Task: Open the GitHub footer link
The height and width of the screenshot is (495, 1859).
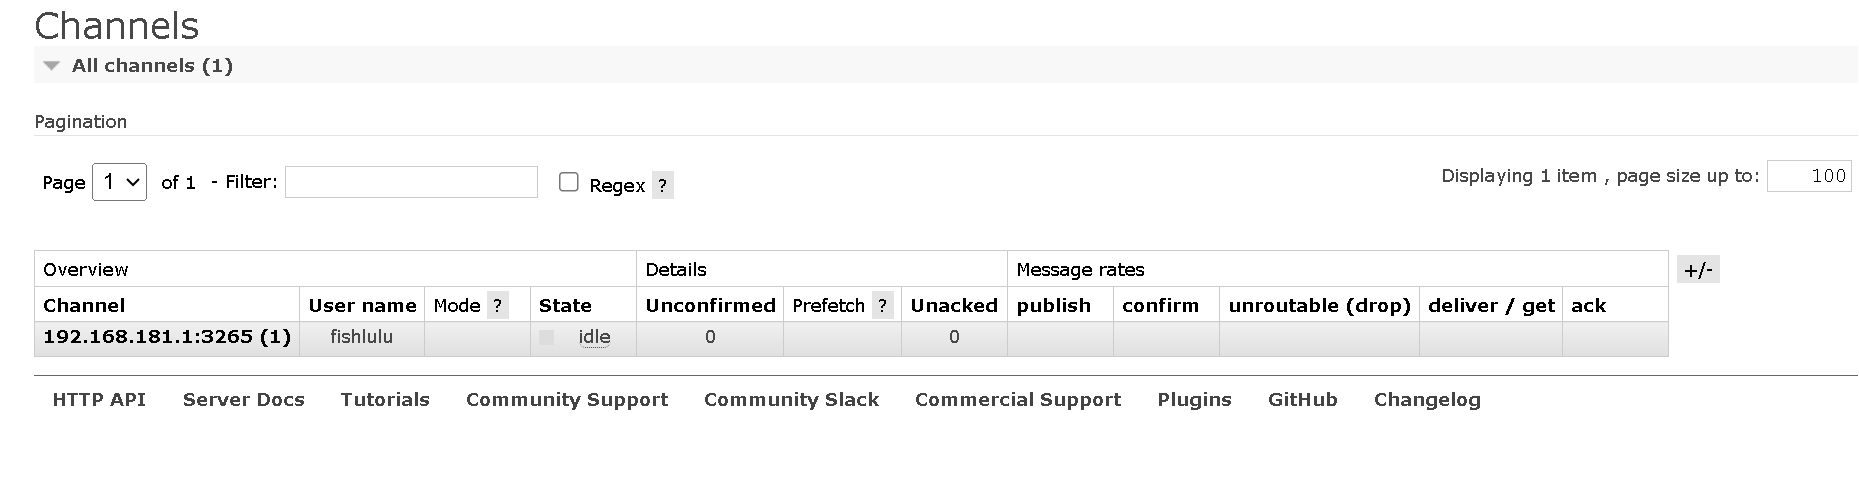Action: [1302, 400]
